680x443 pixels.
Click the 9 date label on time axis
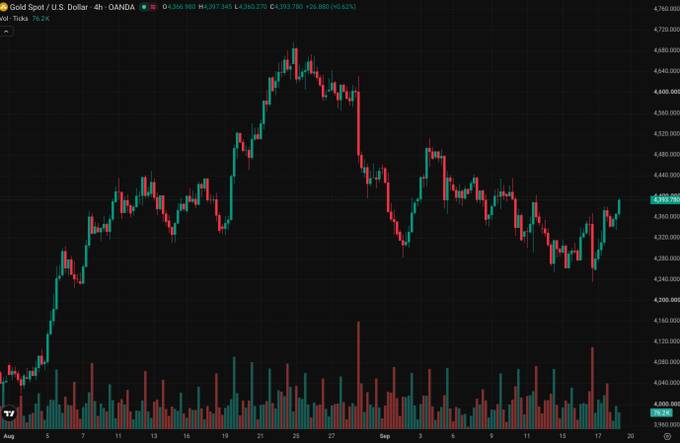click(x=491, y=436)
